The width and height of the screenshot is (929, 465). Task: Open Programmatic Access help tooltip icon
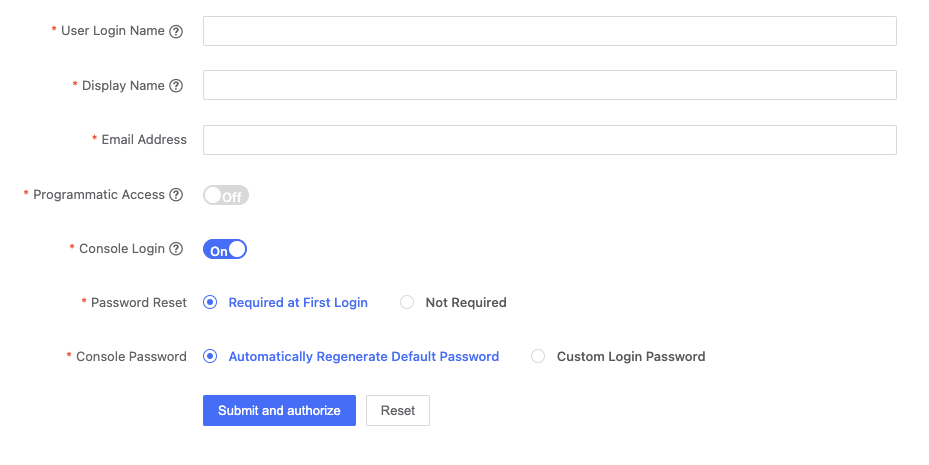click(176, 195)
